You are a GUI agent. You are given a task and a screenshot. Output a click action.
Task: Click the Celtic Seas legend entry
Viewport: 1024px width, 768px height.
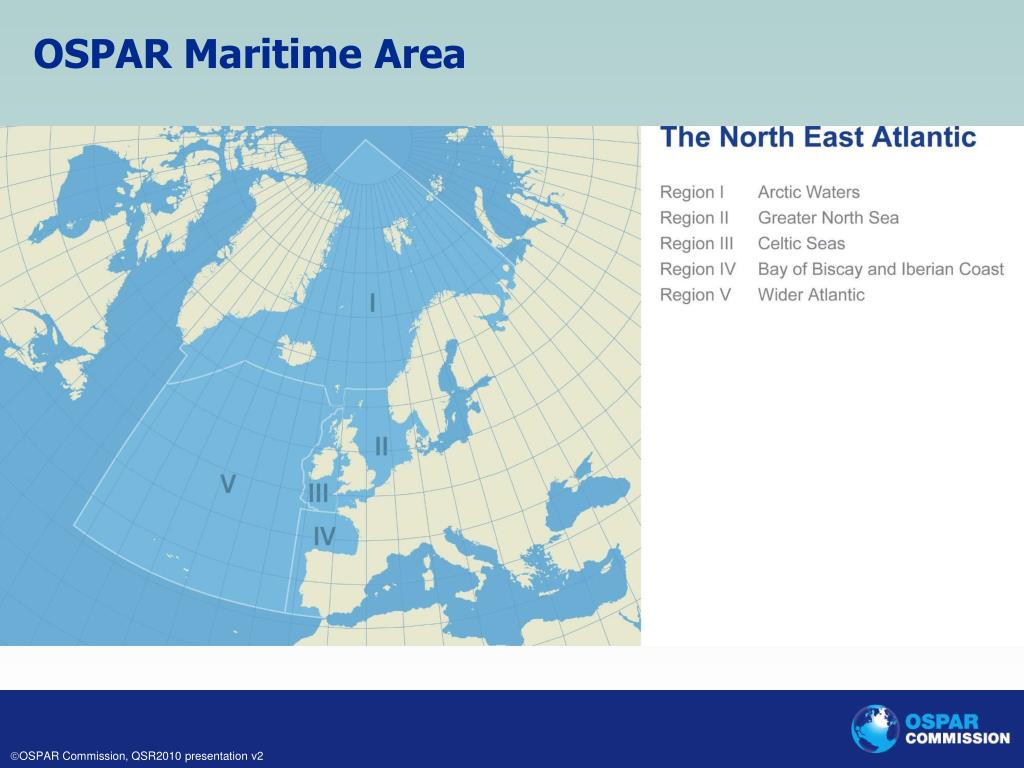[x=801, y=243]
